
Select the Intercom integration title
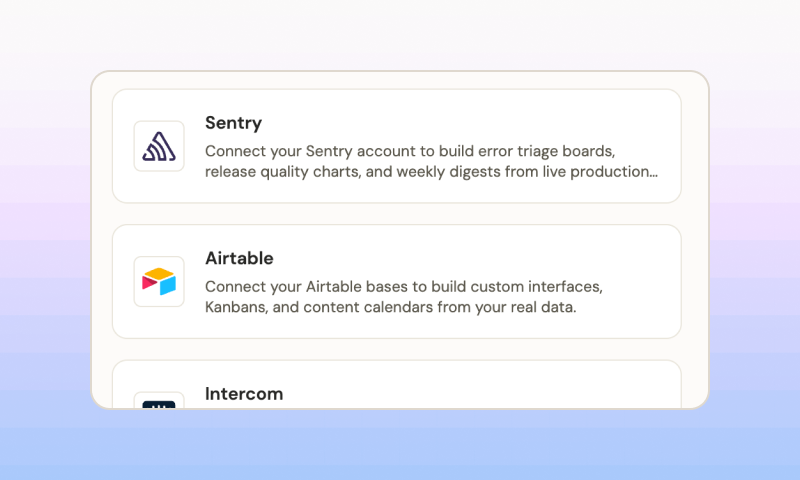point(244,394)
